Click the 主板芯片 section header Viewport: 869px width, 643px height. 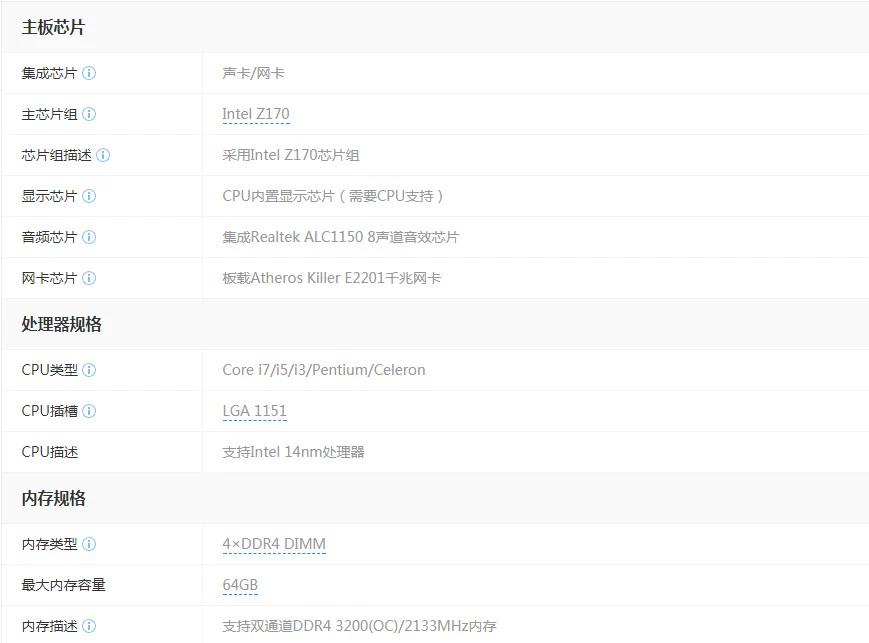tap(53, 27)
